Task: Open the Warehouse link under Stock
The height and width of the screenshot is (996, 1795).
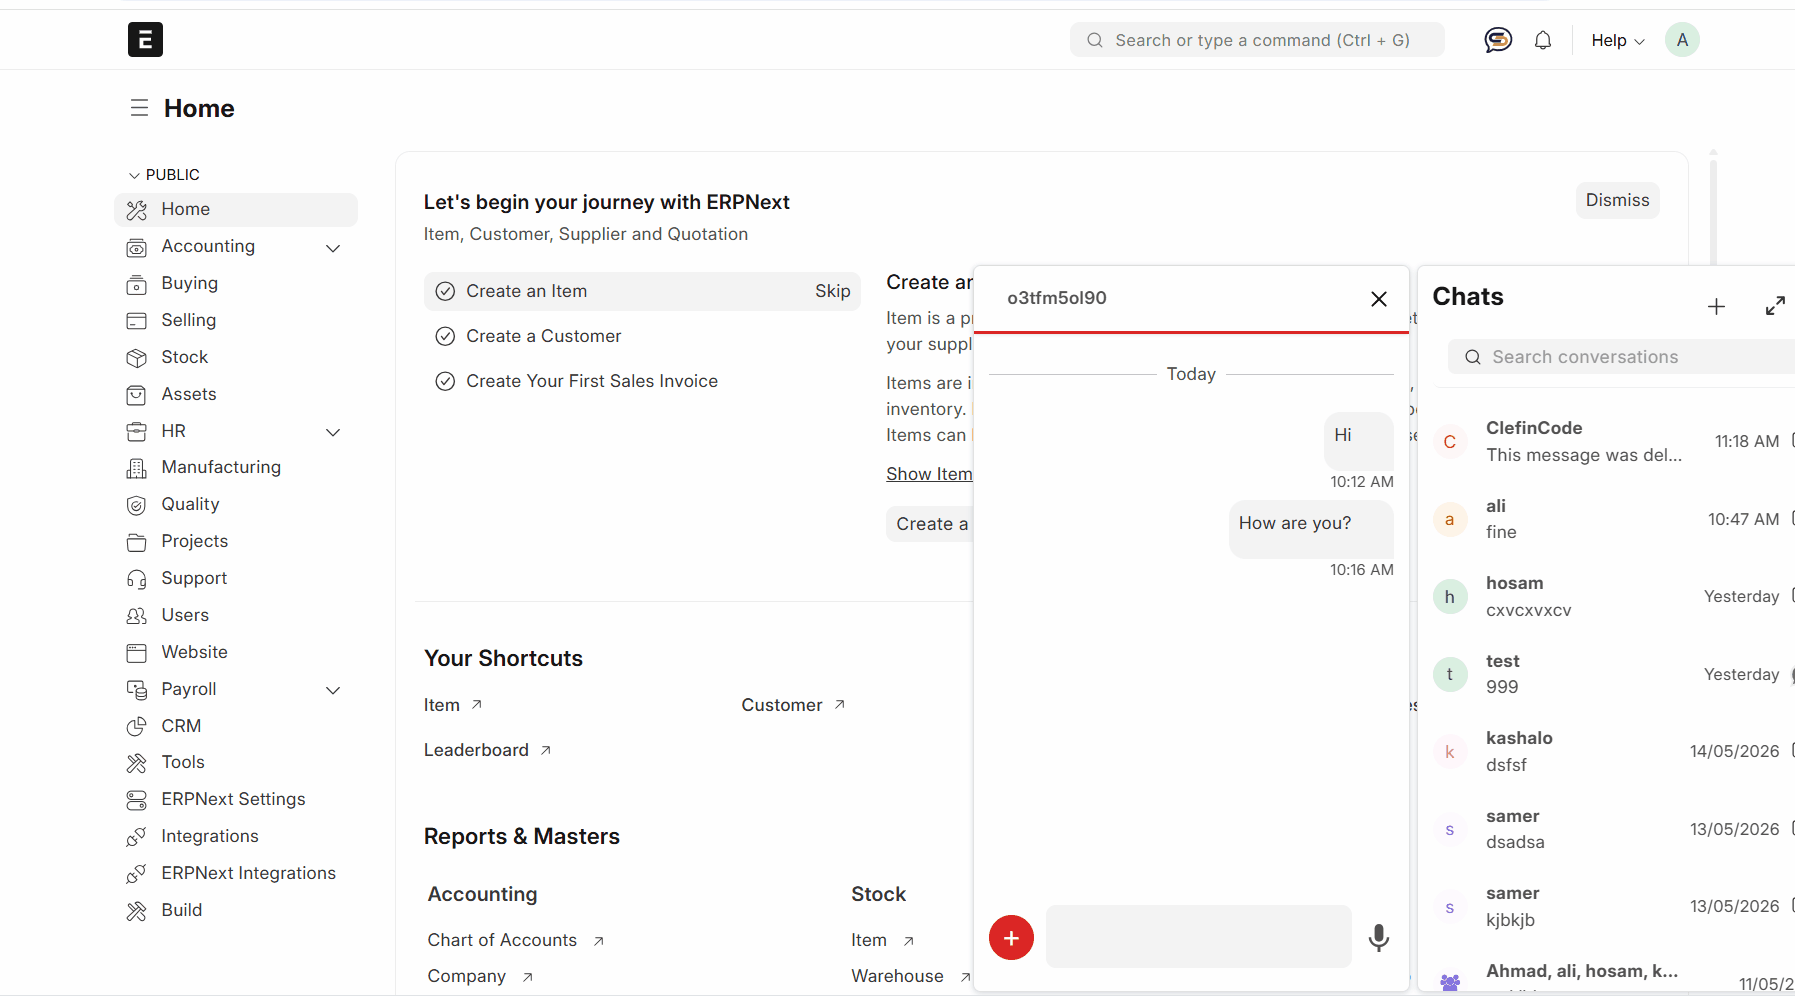Action: [x=910, y=976]
